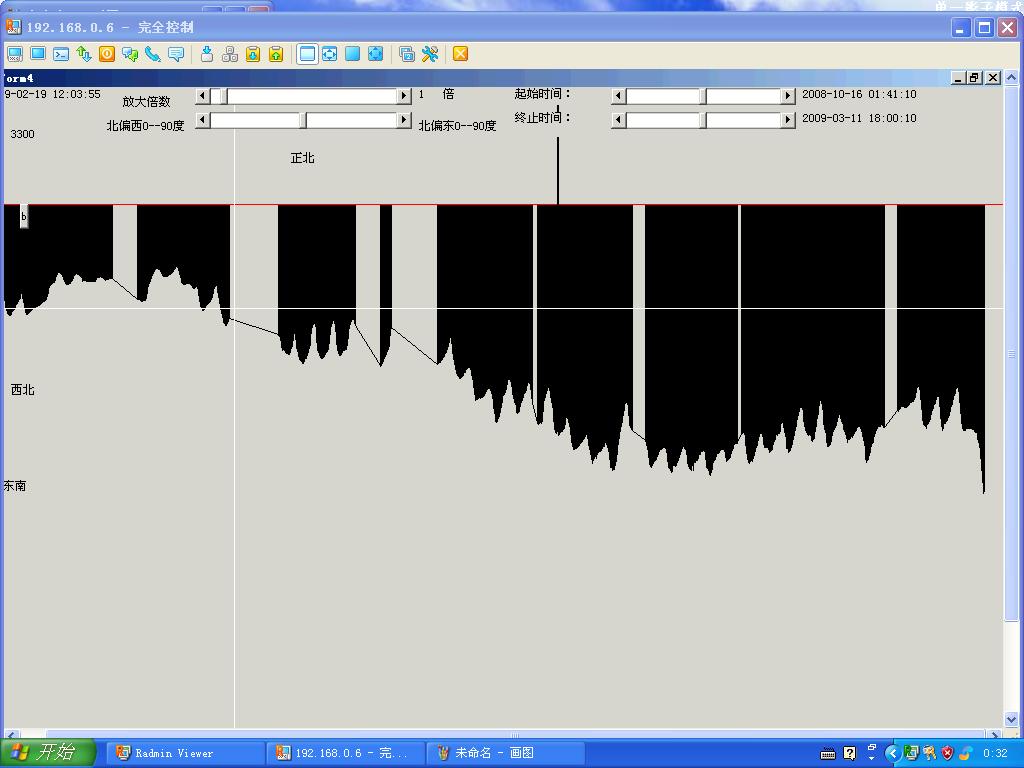Click the 0:32 system clock
1024x768 pixels.
(995, 754)
